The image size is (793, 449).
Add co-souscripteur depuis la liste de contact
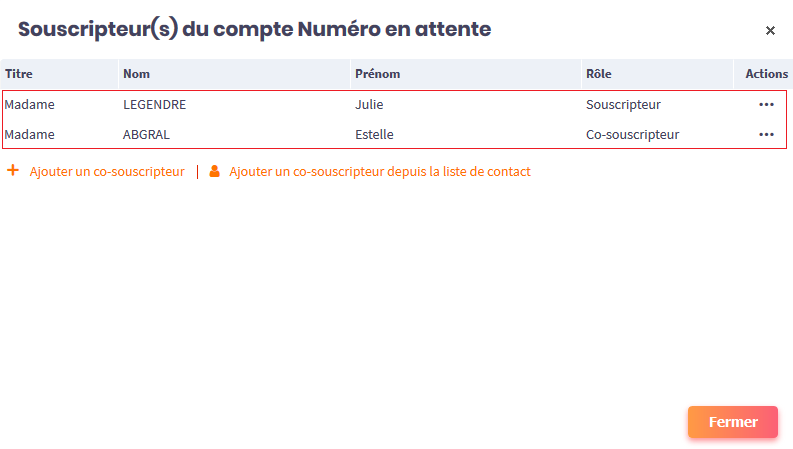[379, 172]
